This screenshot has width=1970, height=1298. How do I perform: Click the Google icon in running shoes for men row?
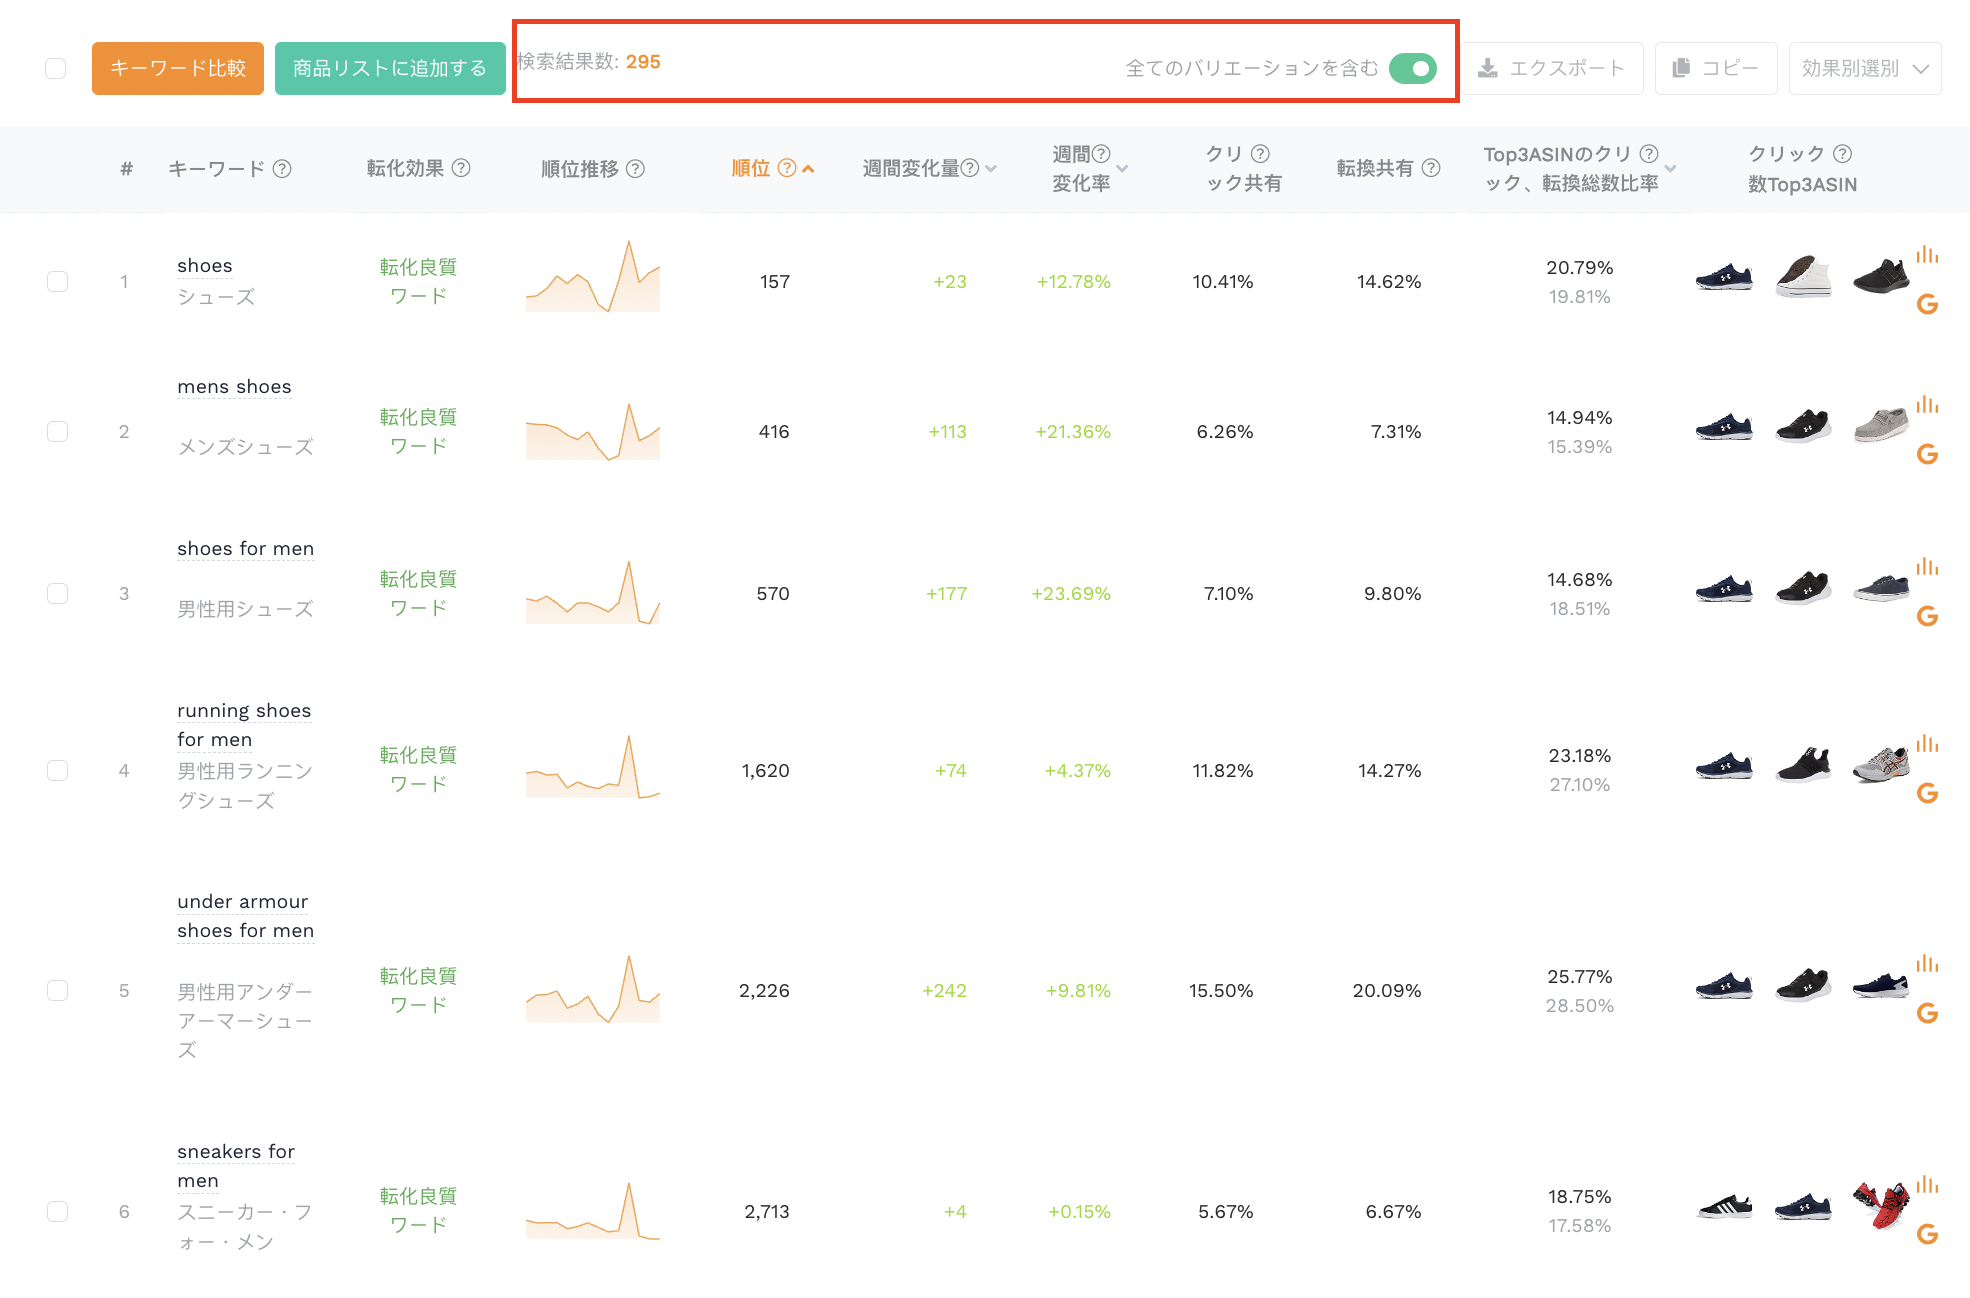pyautogui.click(x=1927, y=794)
